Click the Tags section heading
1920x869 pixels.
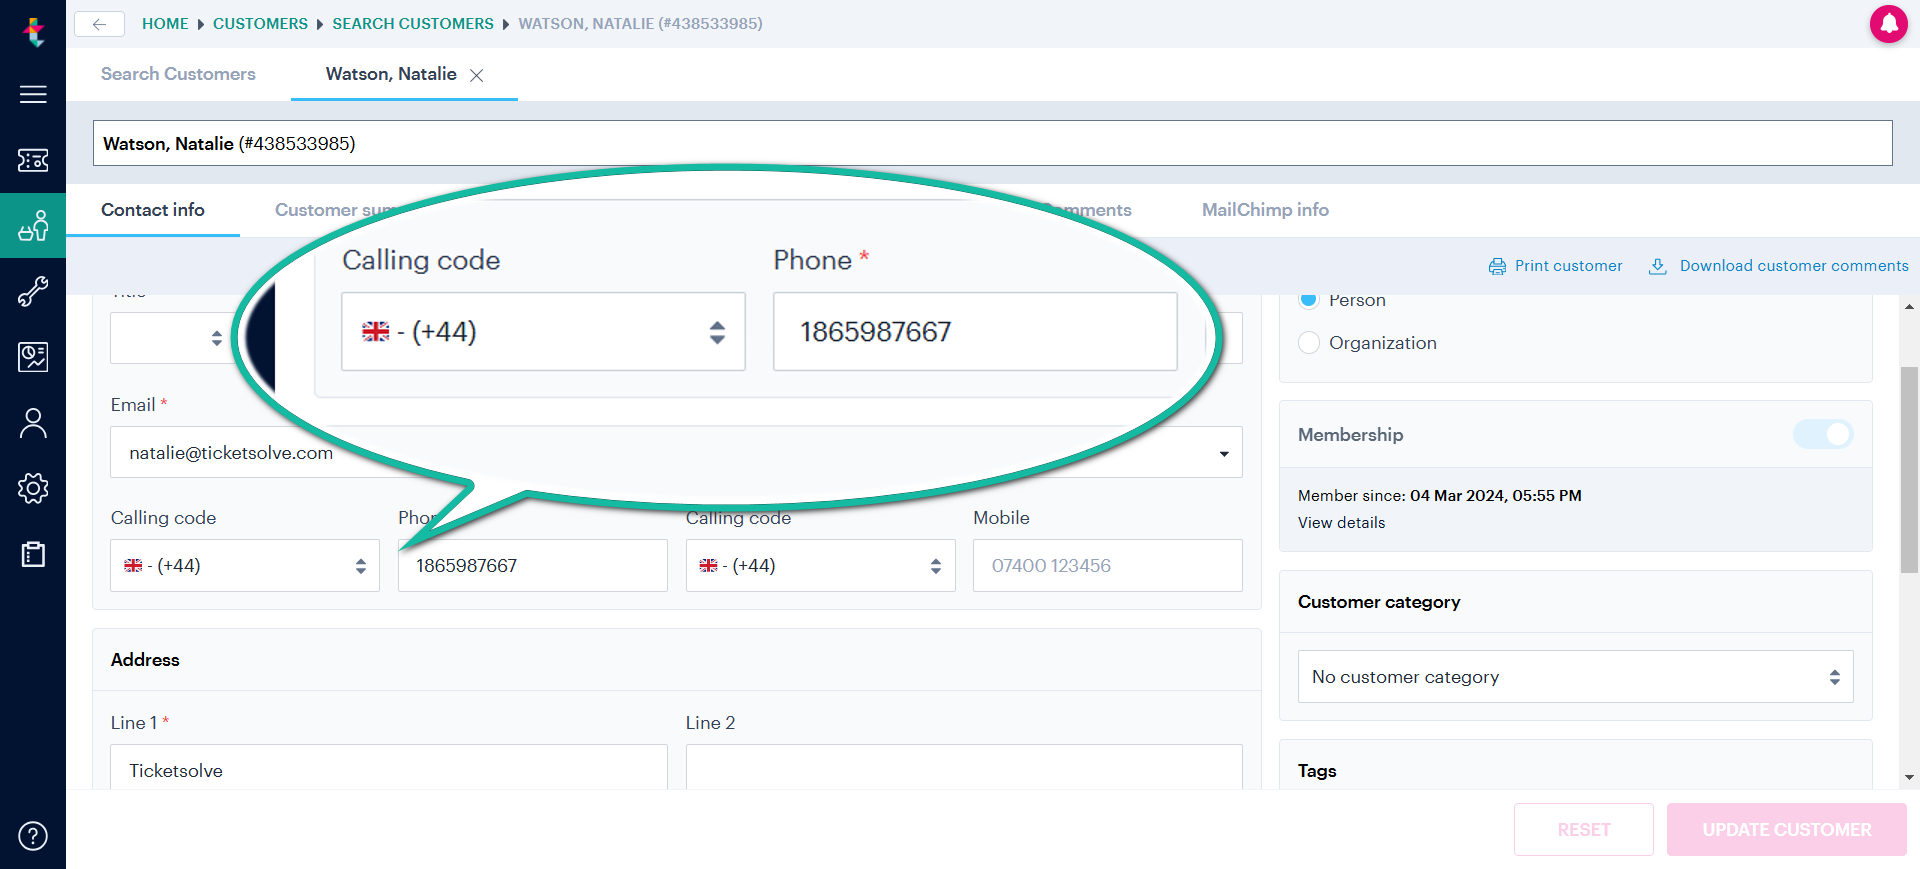[1317, 771]
